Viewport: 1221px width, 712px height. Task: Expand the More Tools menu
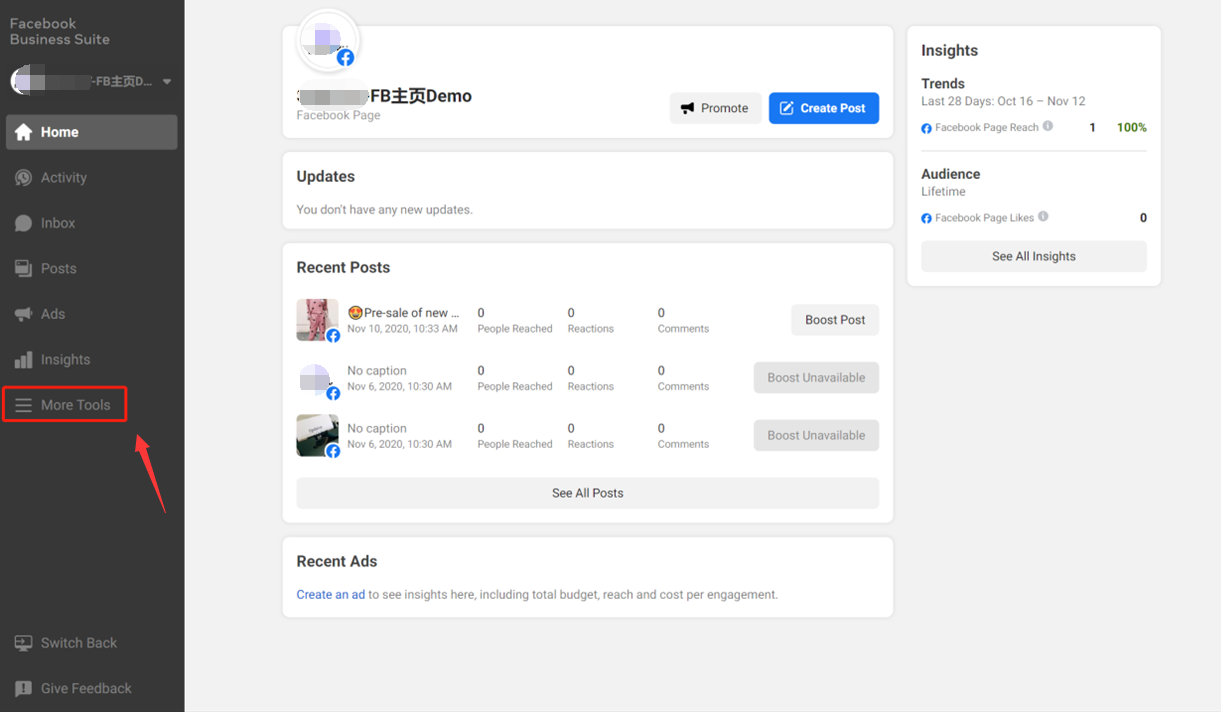[x=64, y=405]
